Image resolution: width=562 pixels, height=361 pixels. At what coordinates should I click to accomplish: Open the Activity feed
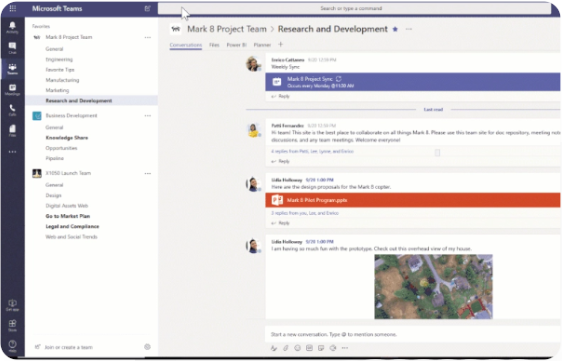click(x=12, y=27)
